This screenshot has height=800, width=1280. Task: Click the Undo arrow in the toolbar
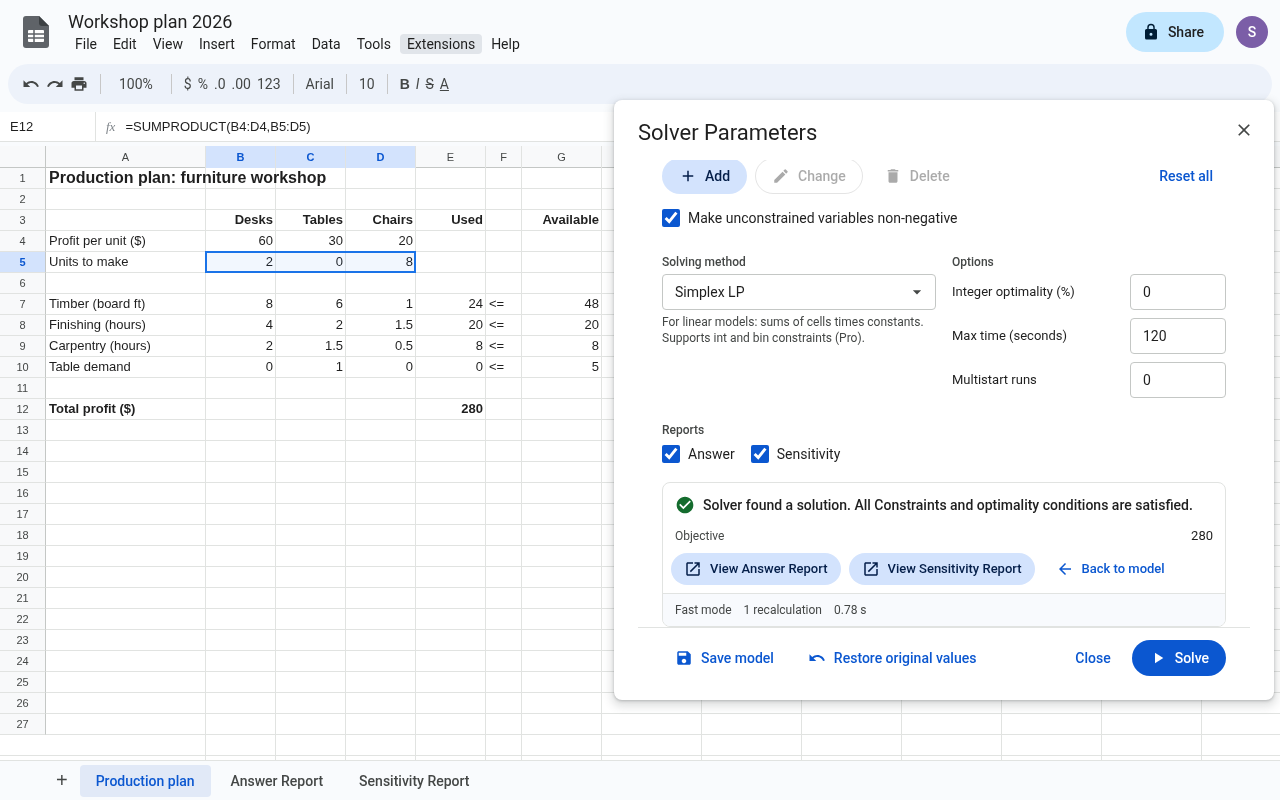click(31, 84)
